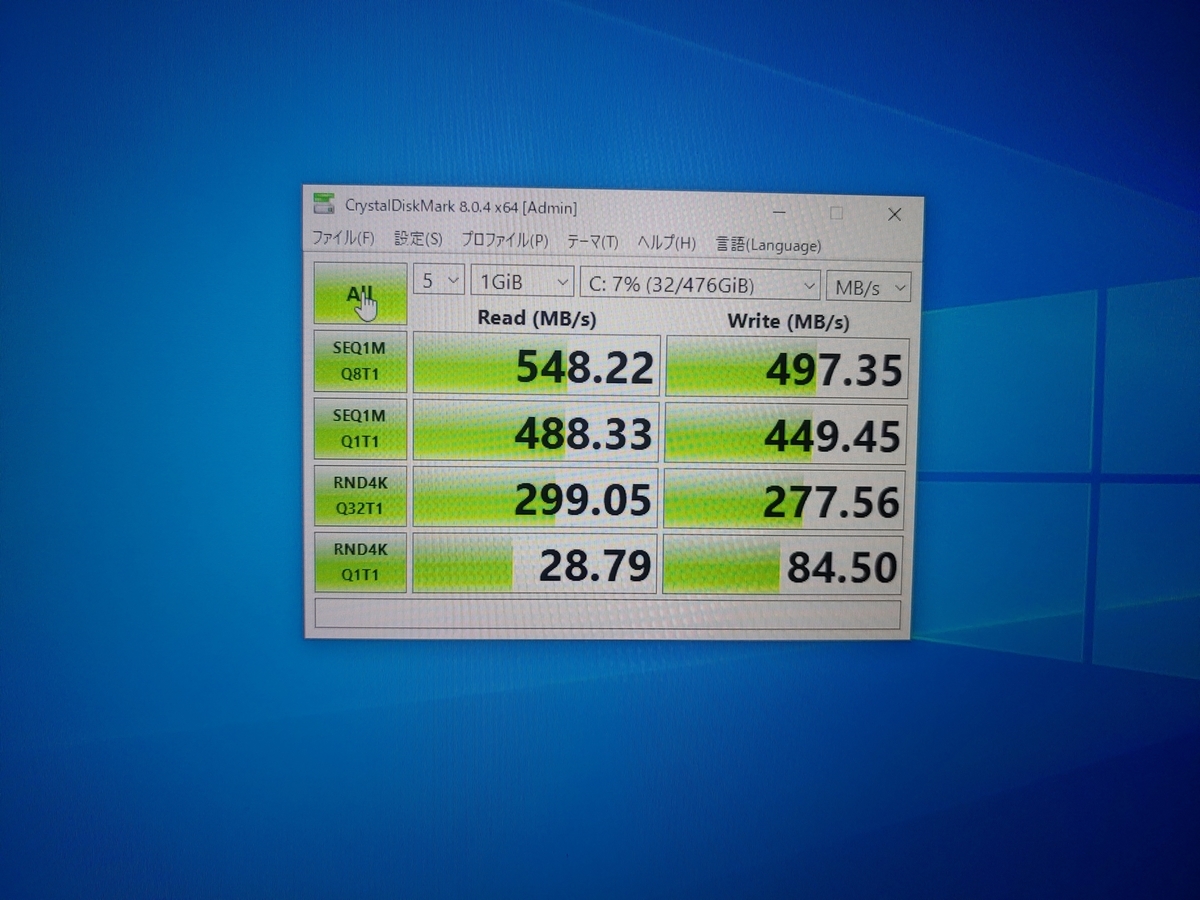Open the ファイル(F) menu

343,239
